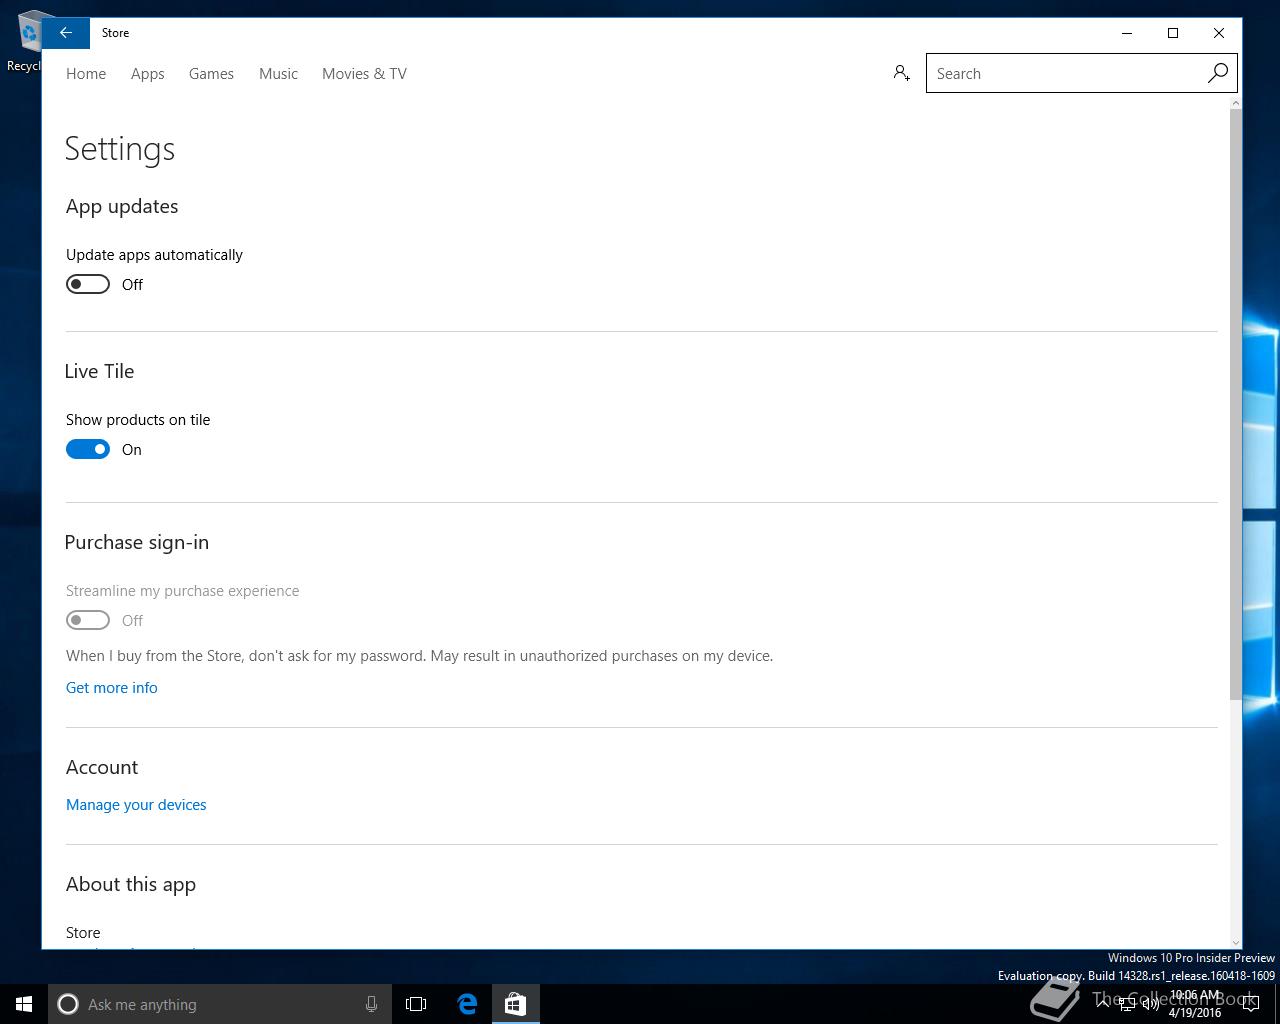Click the scrollbar up arrow

click(1235, 103)
